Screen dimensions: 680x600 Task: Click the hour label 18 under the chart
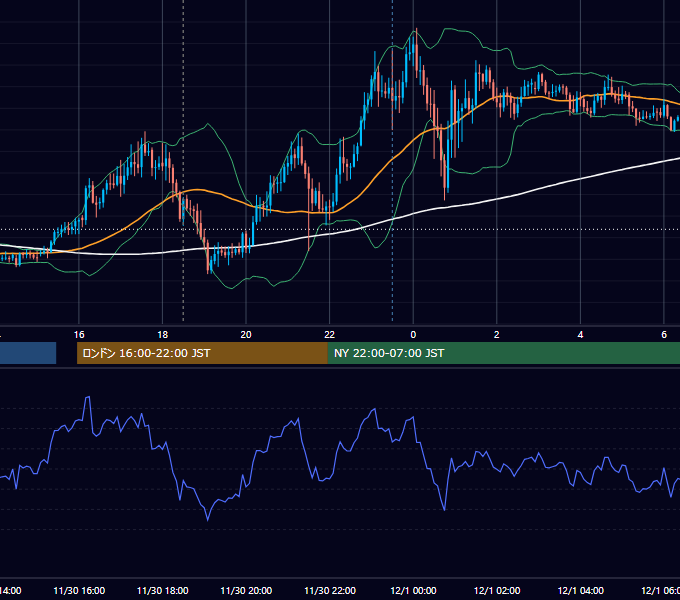pyautogui.click(x=163, y=335)
